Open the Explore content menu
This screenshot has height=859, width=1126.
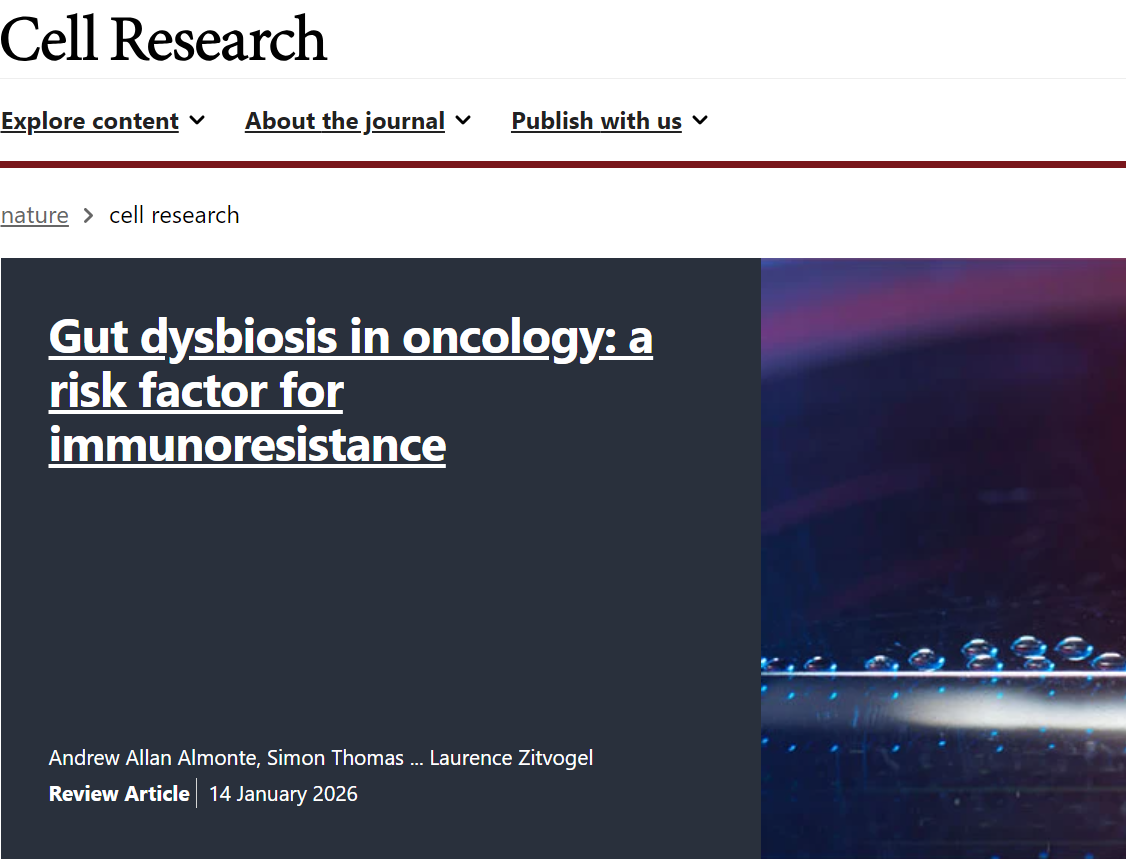(90, 121)
